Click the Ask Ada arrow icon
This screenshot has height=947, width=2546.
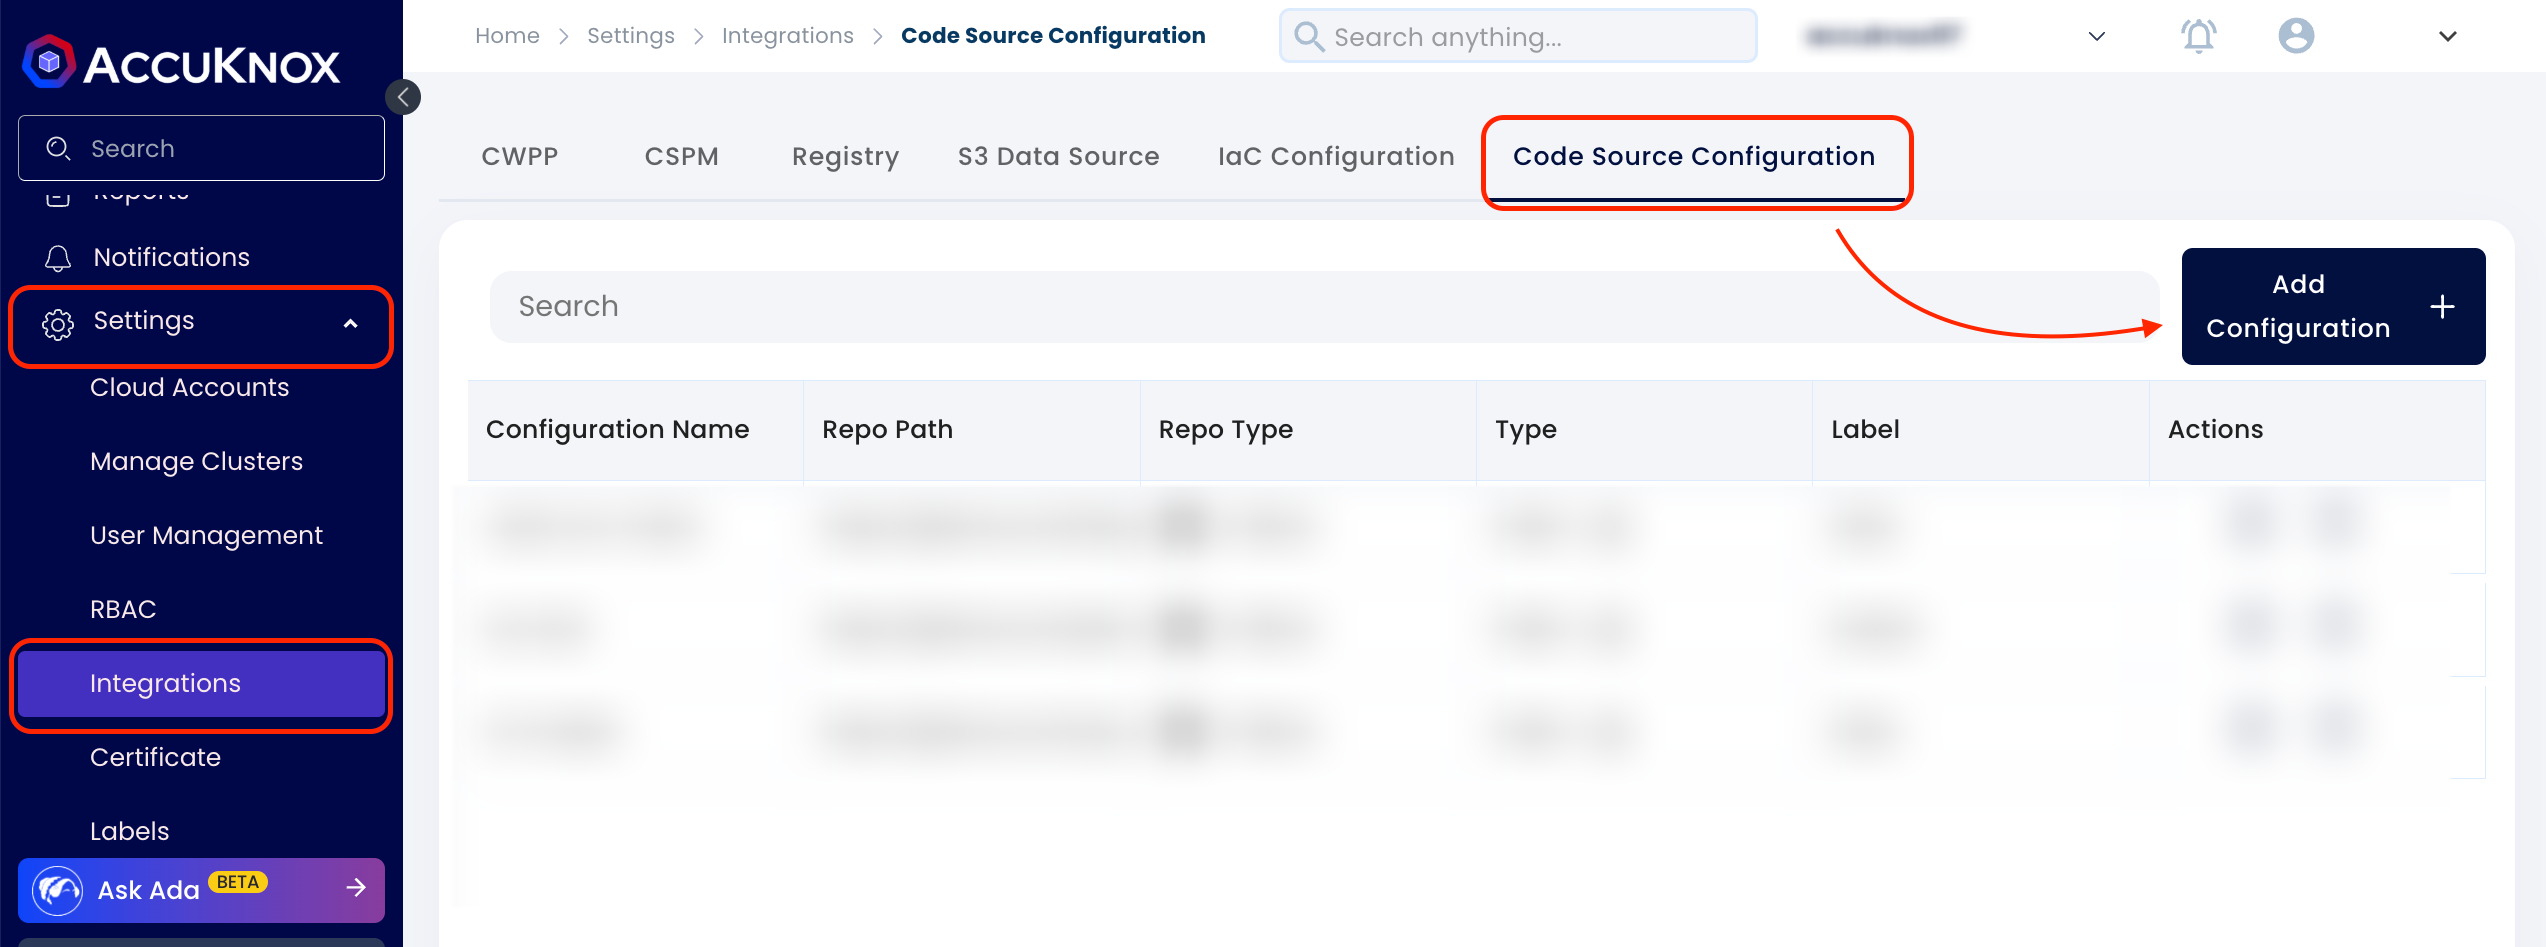point(356,888)
